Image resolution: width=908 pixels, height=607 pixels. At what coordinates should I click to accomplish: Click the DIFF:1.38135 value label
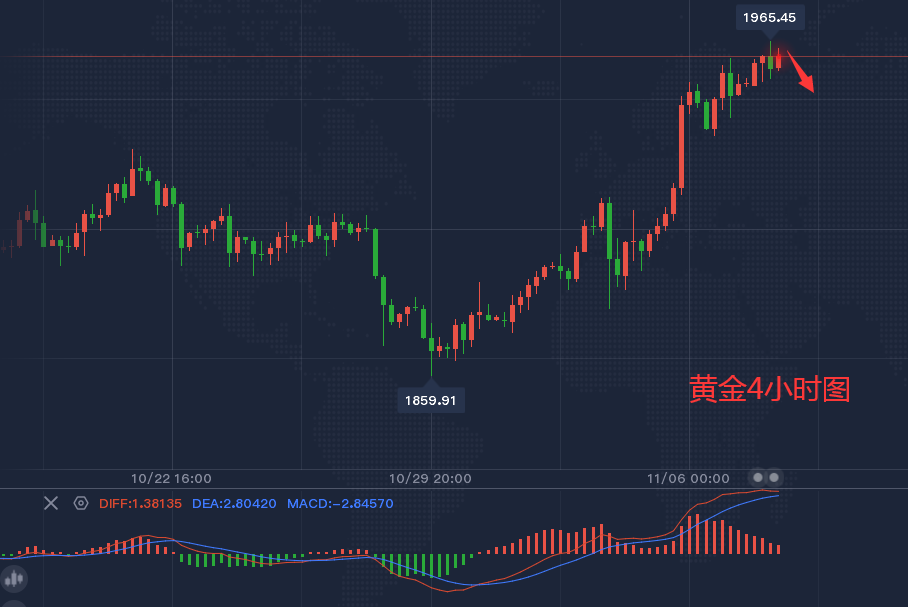coord(140,503)
